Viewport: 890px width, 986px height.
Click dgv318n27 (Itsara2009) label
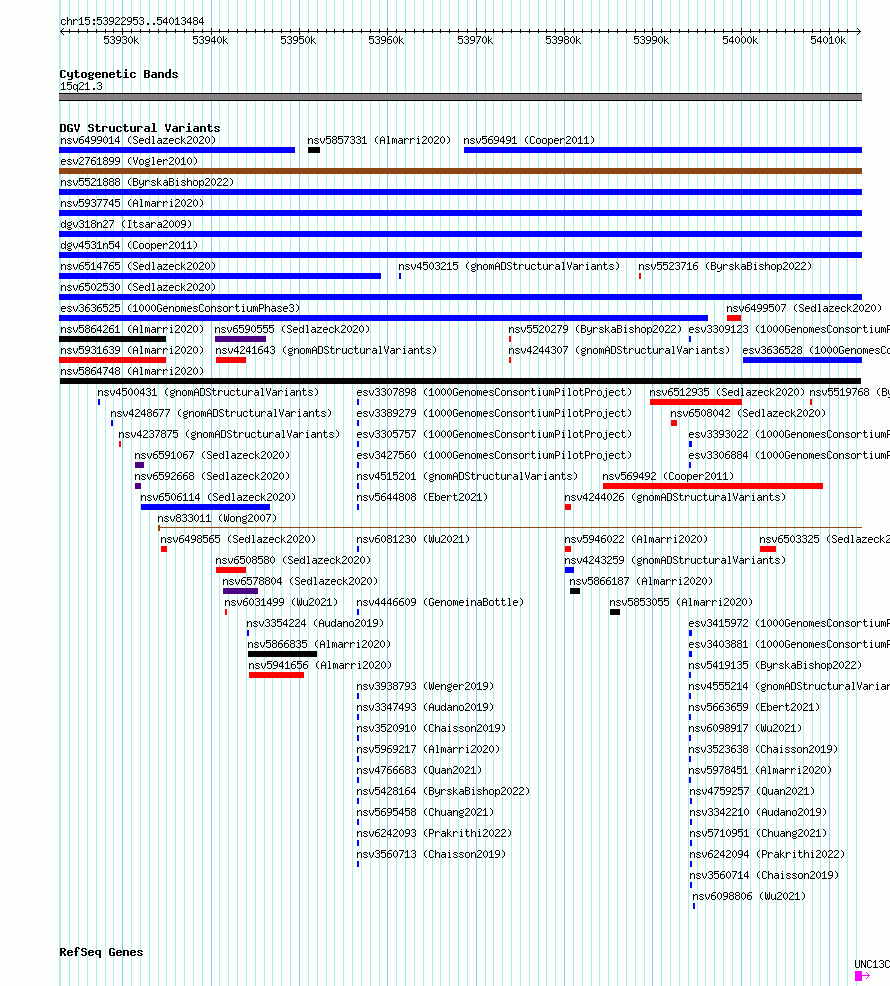(x=126, y=224)
